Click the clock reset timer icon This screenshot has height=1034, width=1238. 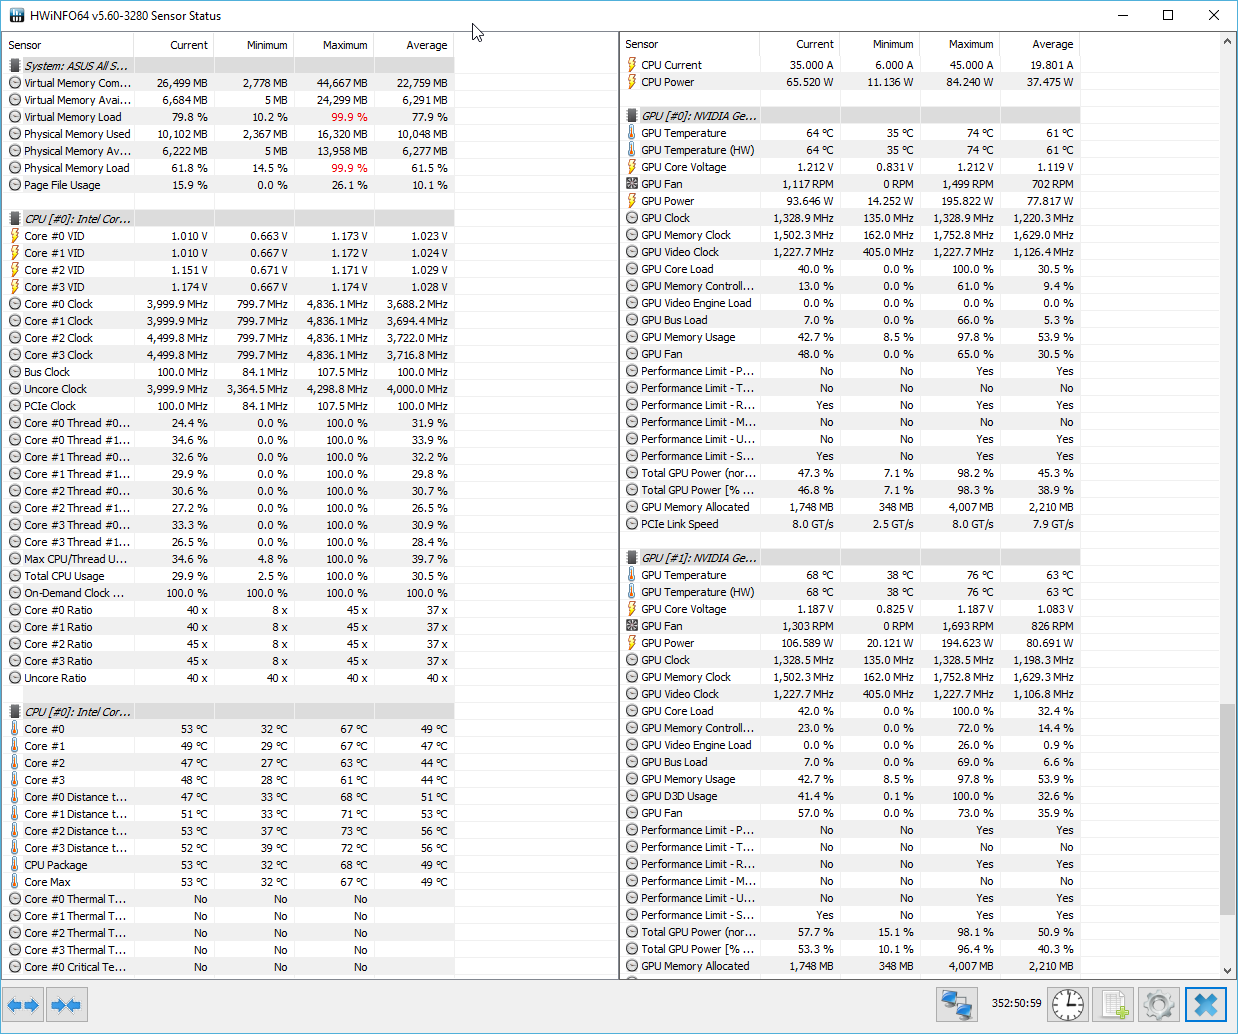point(1067,1004)
